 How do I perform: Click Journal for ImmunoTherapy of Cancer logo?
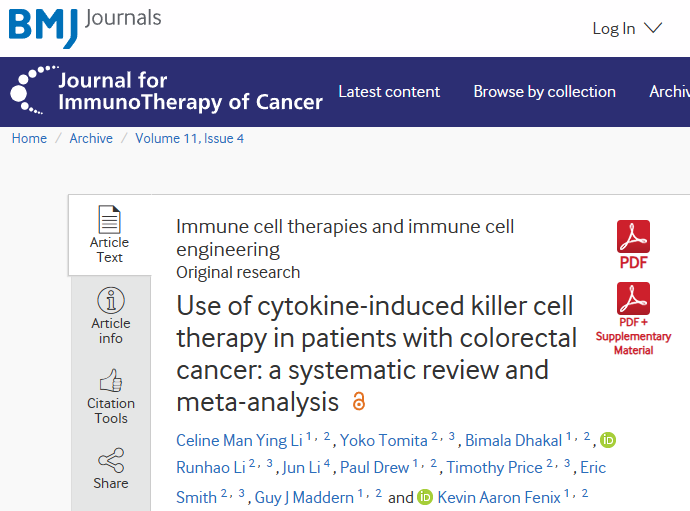tap(166, 91)
